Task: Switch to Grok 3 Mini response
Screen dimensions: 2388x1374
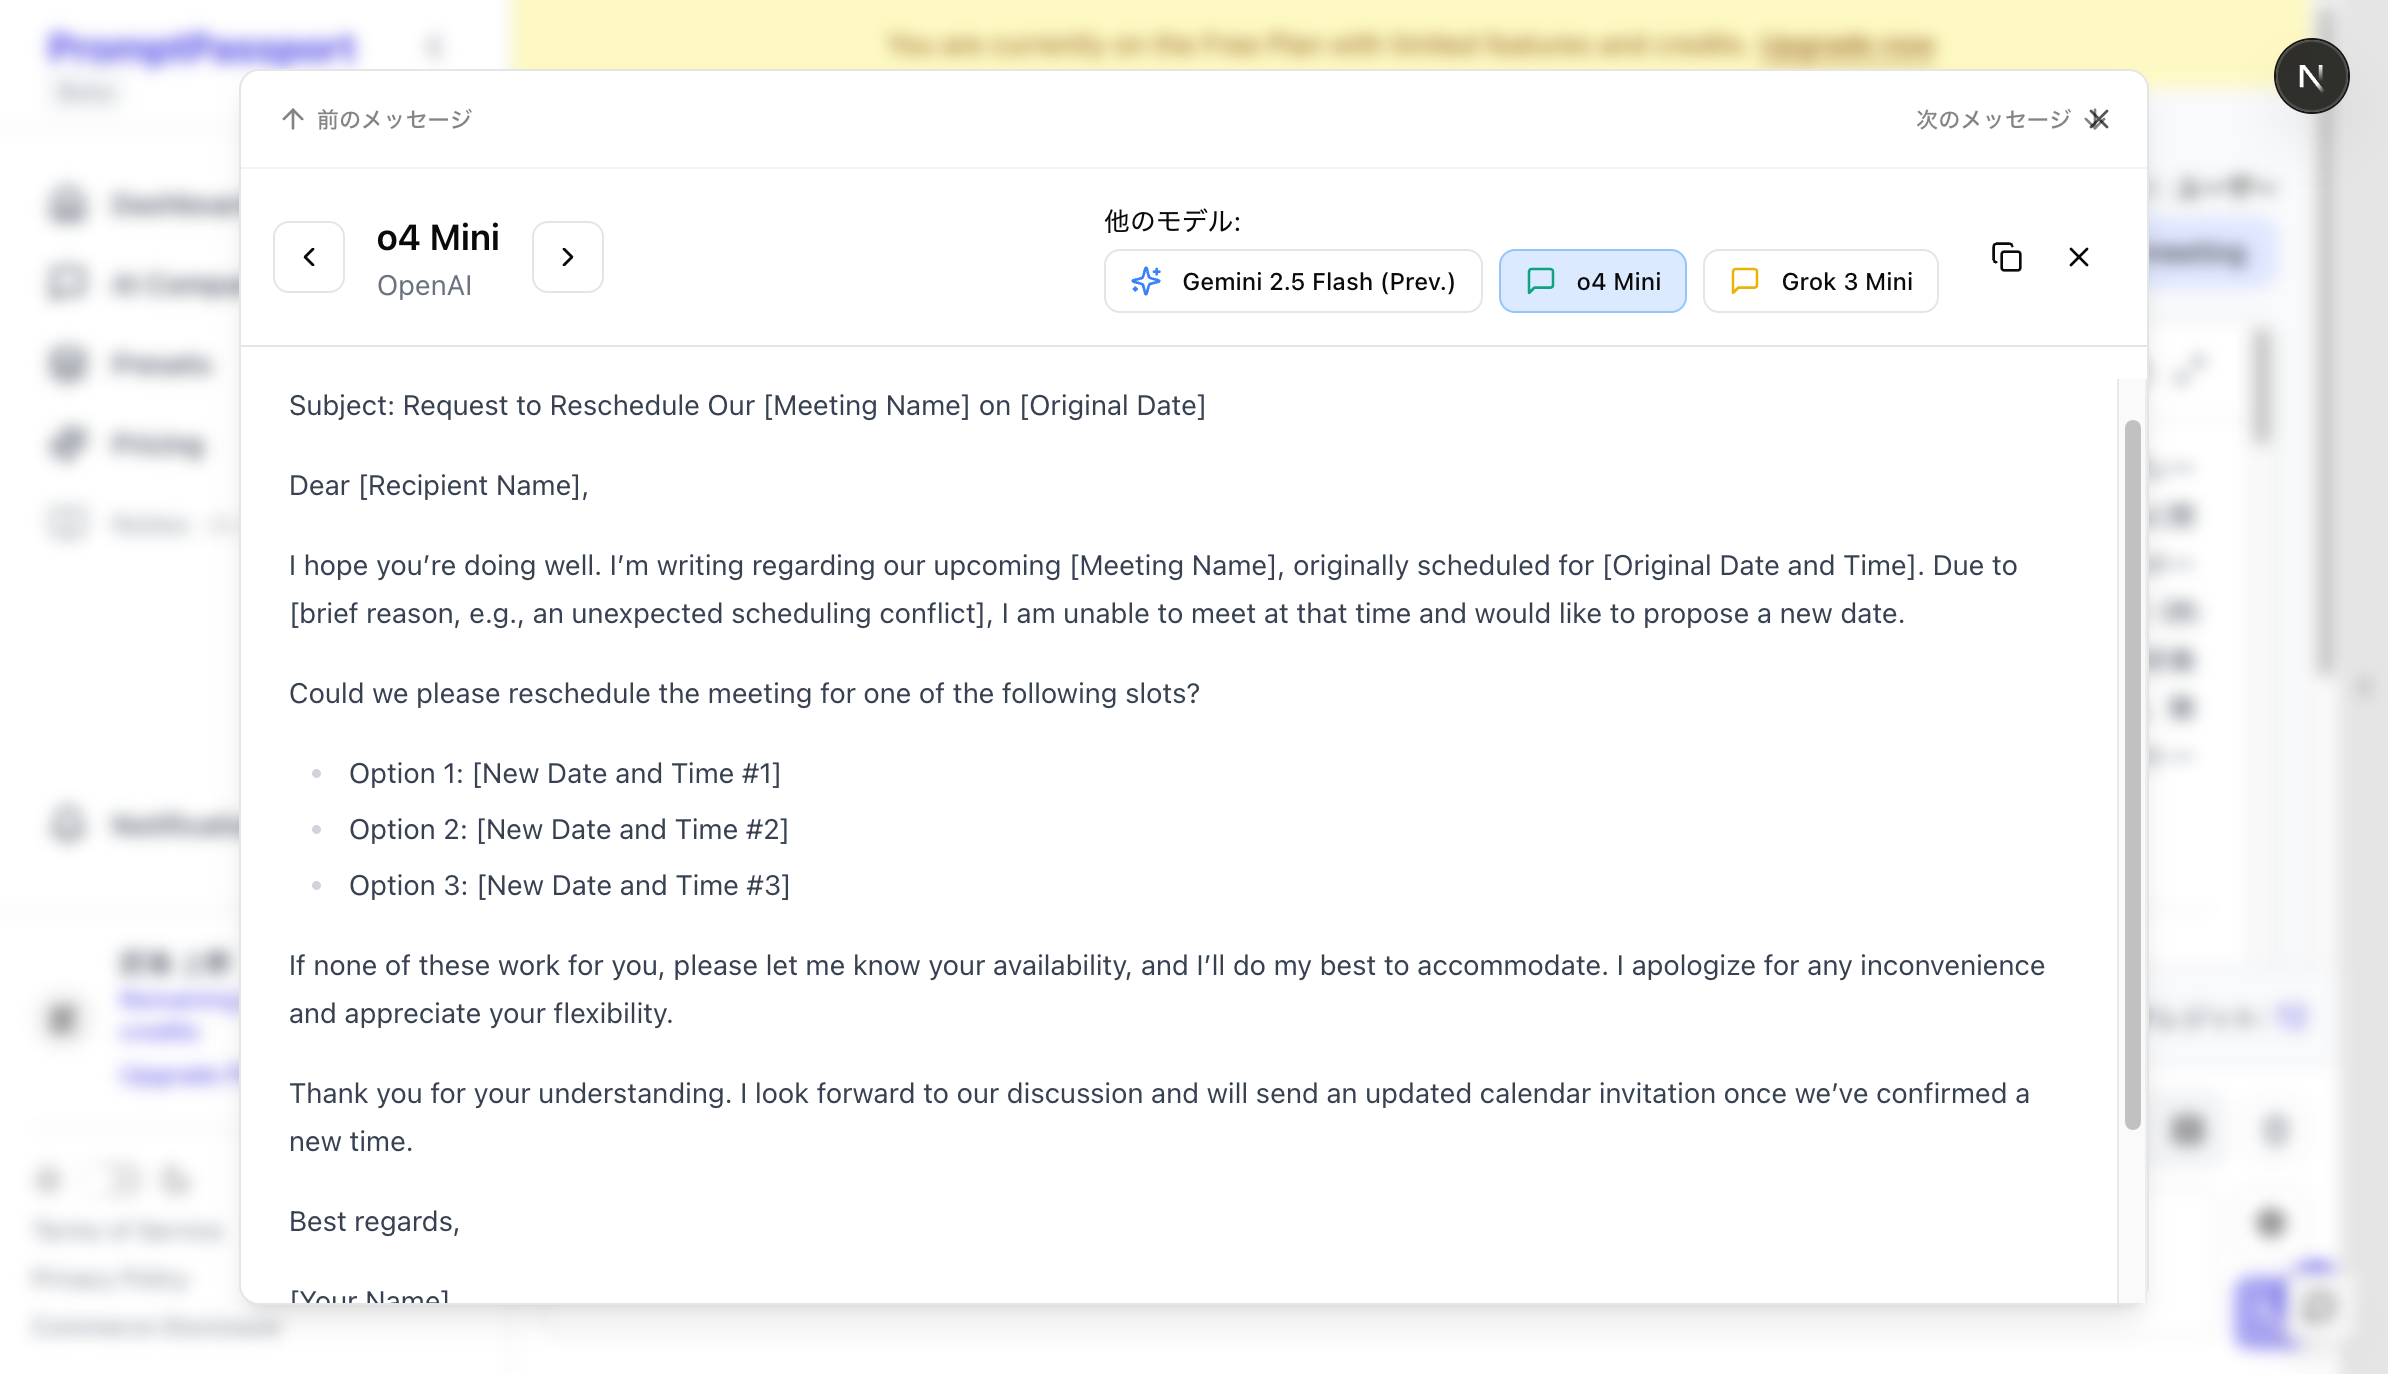Action: tap(1846, 281)
